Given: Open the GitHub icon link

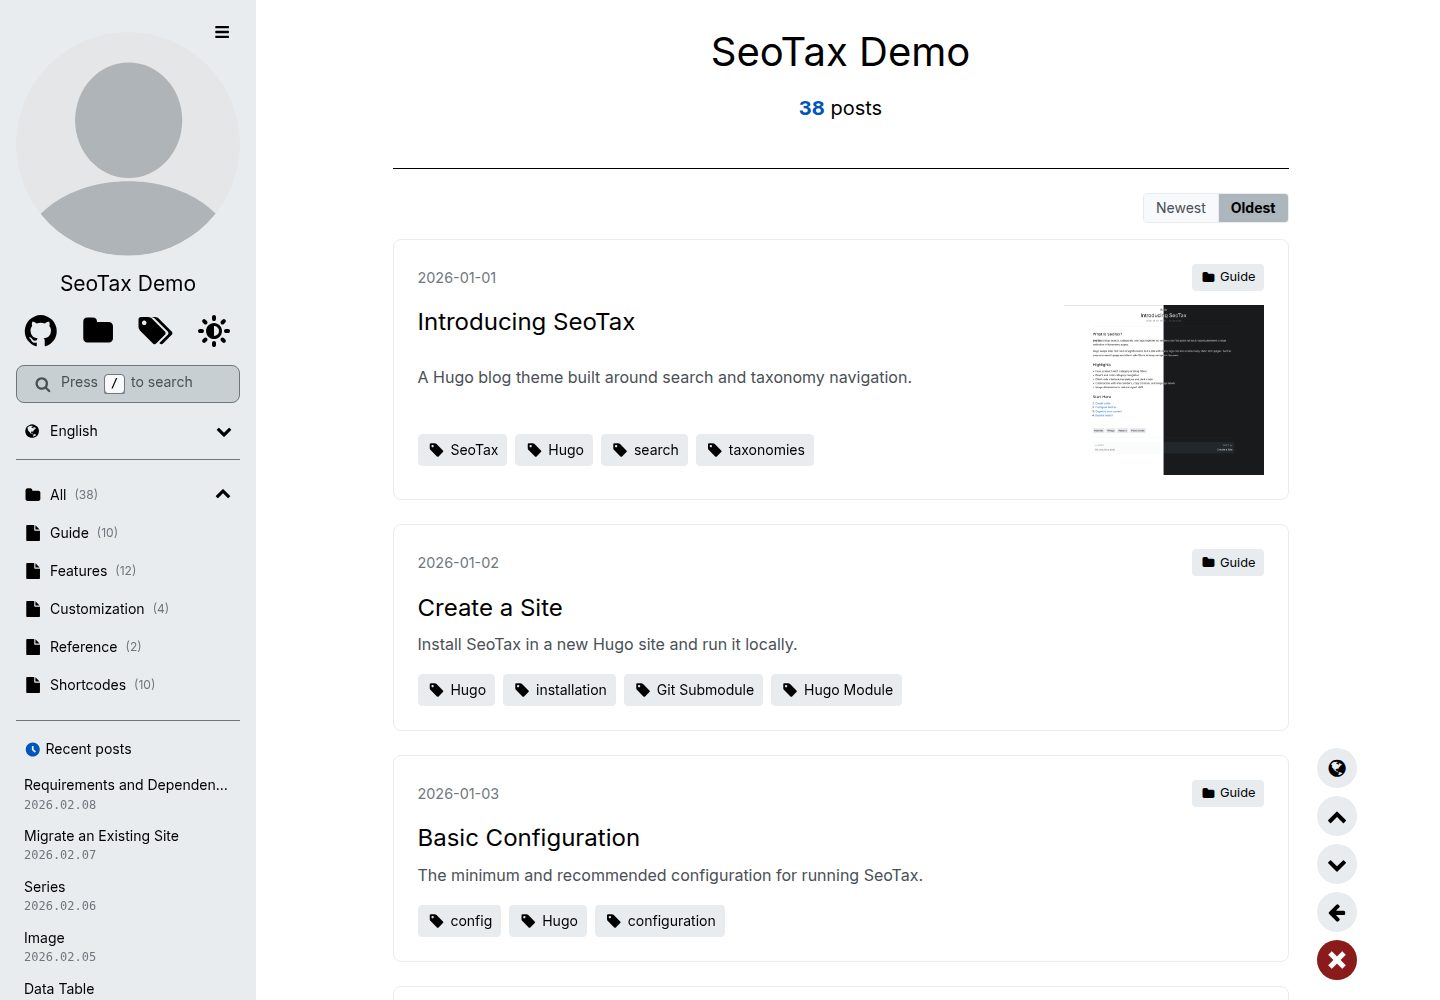Looking at the screenshot, I should tap(41, 331).
